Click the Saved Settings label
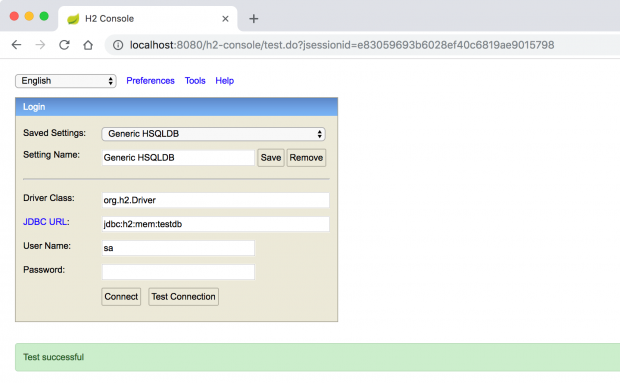The width and height of the screenshot is (620, 383). [x=54, y=133]
